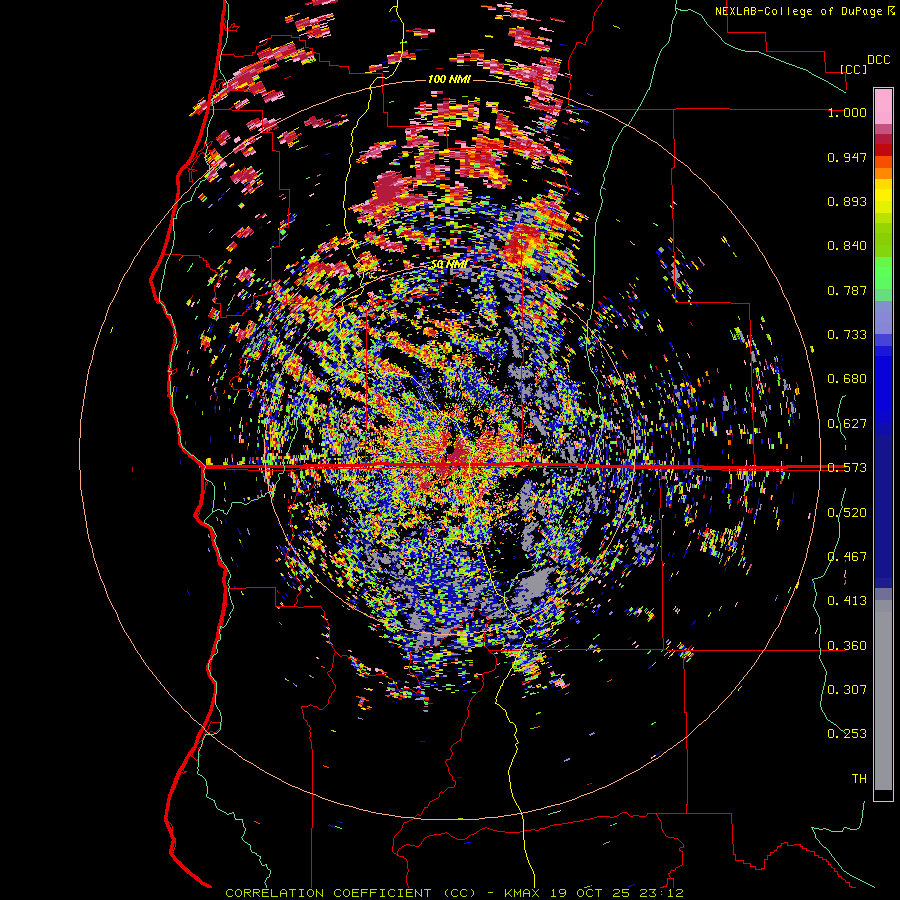Select the 0.893 color scale value
This screenshot has height=900, width=900.
click(x=847, y=201)
